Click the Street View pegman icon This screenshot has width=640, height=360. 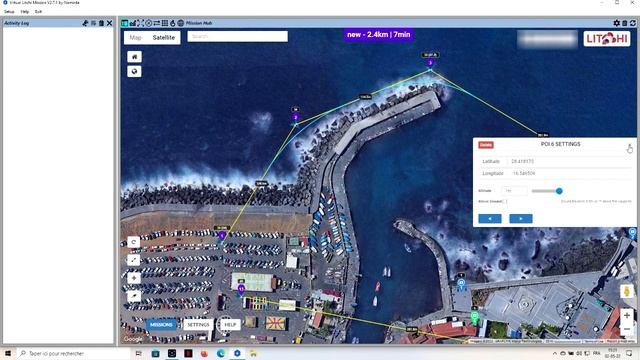pyautogui.click(x=627, y=291)
